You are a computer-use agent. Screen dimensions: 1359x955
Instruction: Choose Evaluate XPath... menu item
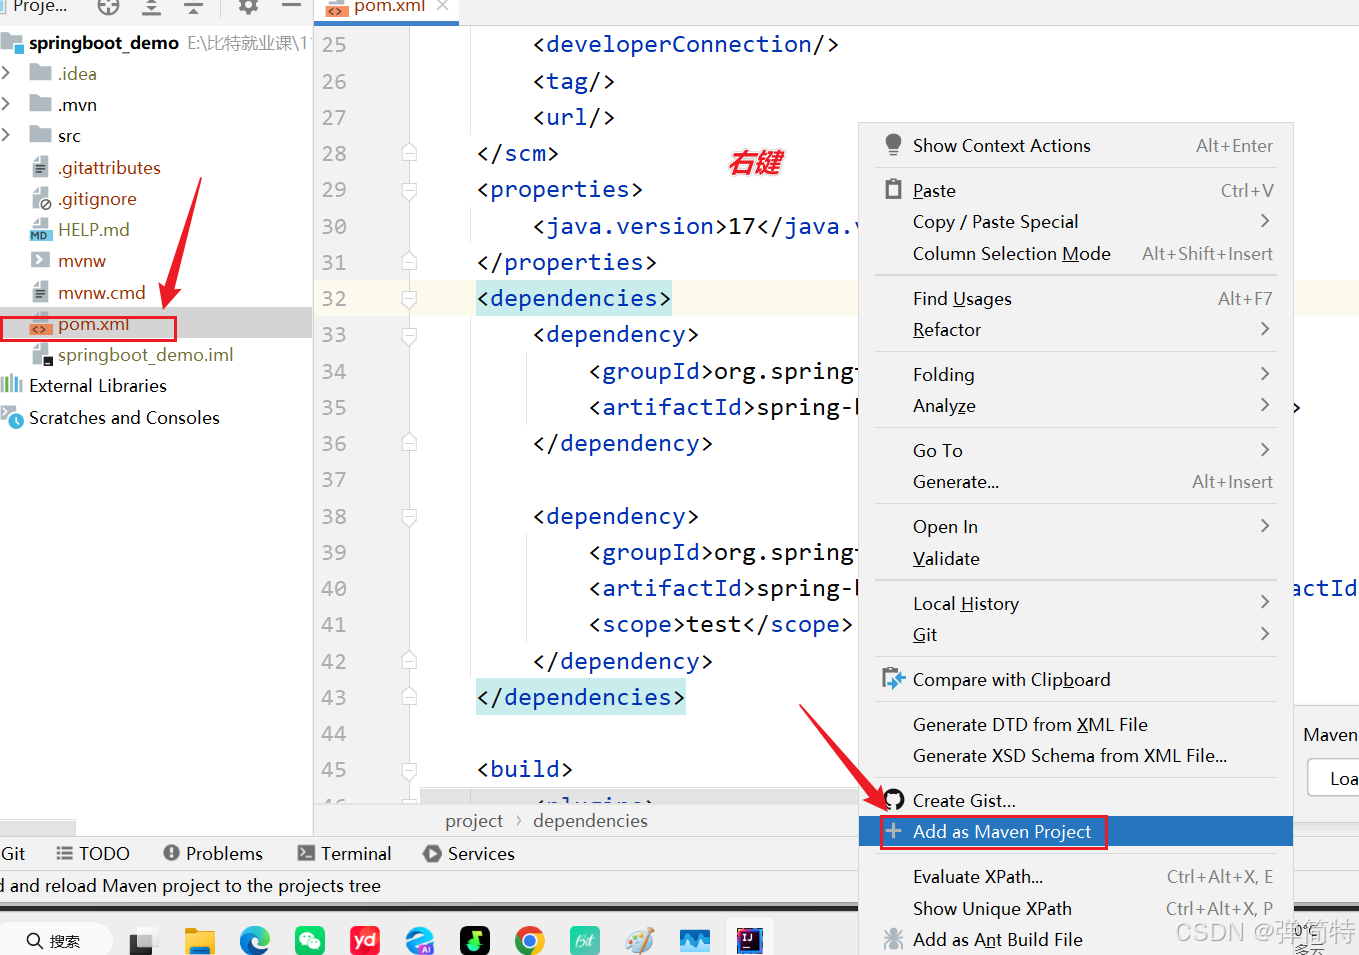pos(1076,876)
